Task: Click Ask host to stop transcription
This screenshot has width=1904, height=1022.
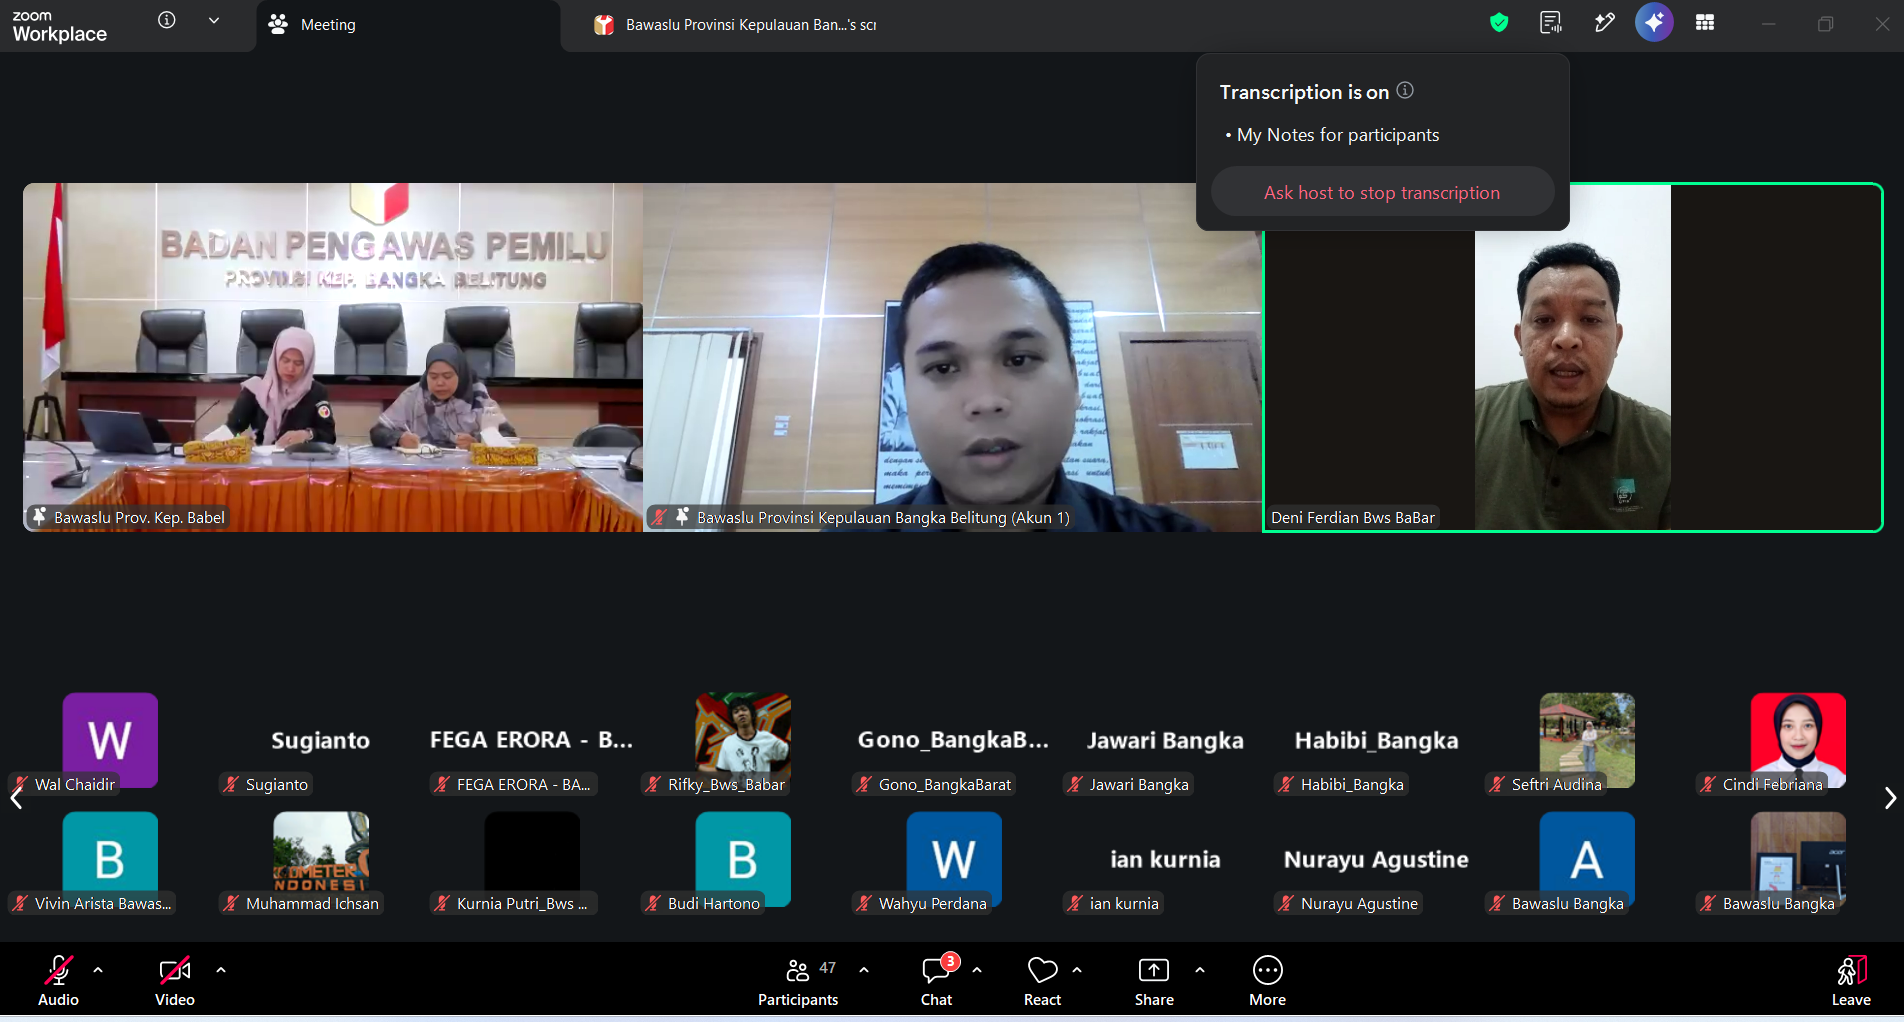Action: click(1382, 192)
